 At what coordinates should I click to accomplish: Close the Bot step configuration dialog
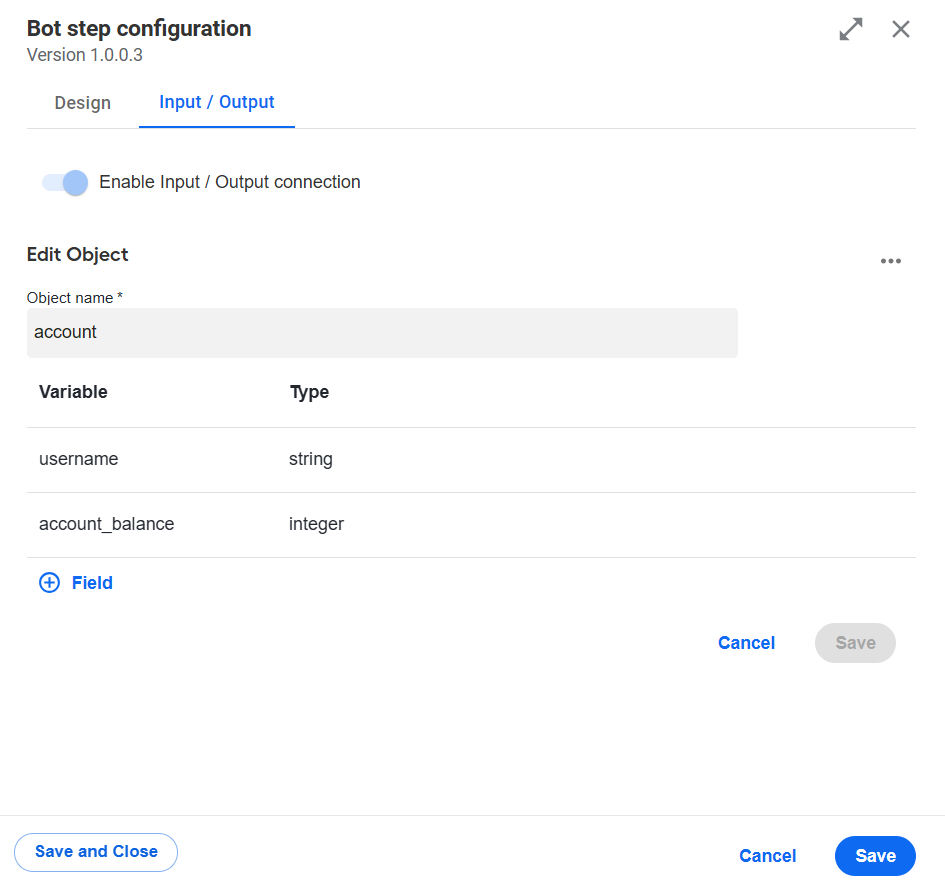(x=900, y=29)
